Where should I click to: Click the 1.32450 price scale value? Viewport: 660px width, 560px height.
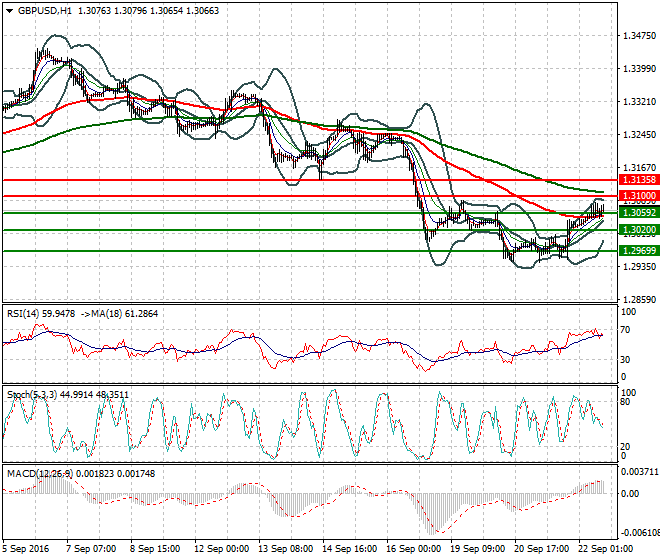tap(639, 135)
